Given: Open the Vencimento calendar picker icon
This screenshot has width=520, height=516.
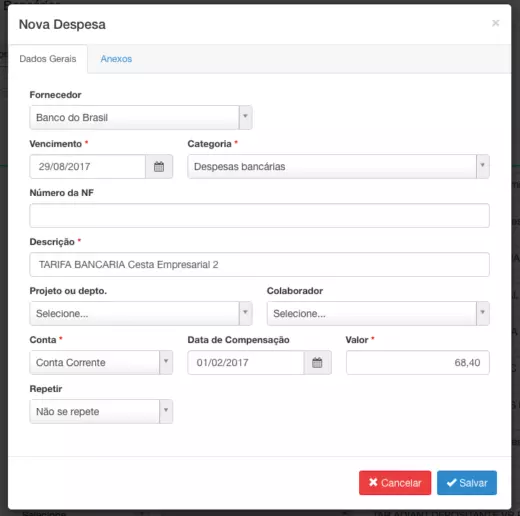Looking at the screenshot, I should [x=159, y=166].
